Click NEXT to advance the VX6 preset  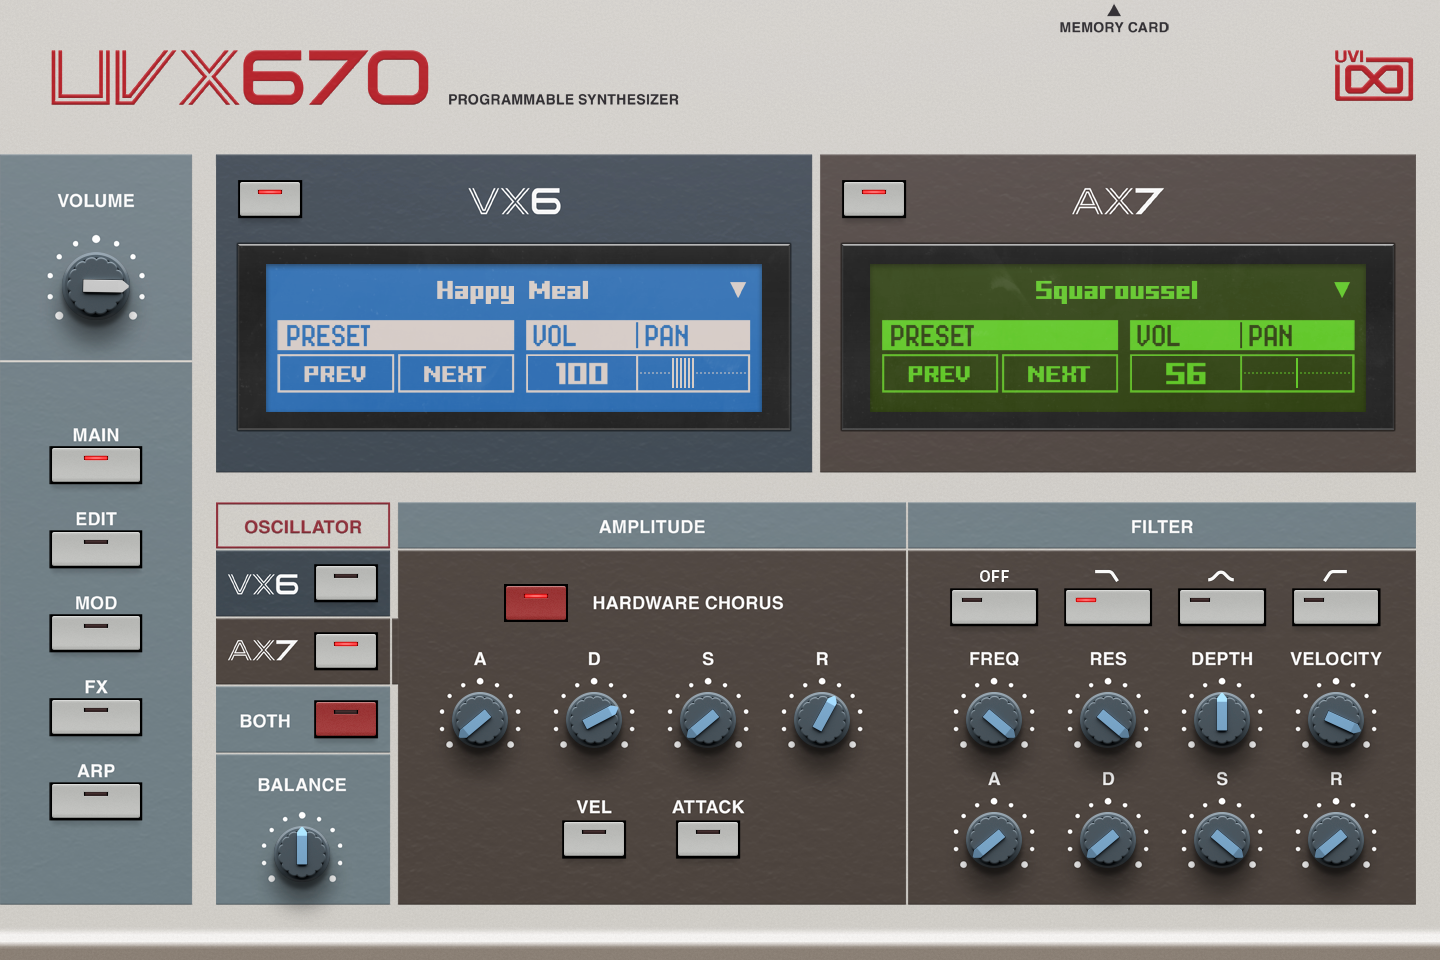tap(456, 373)
